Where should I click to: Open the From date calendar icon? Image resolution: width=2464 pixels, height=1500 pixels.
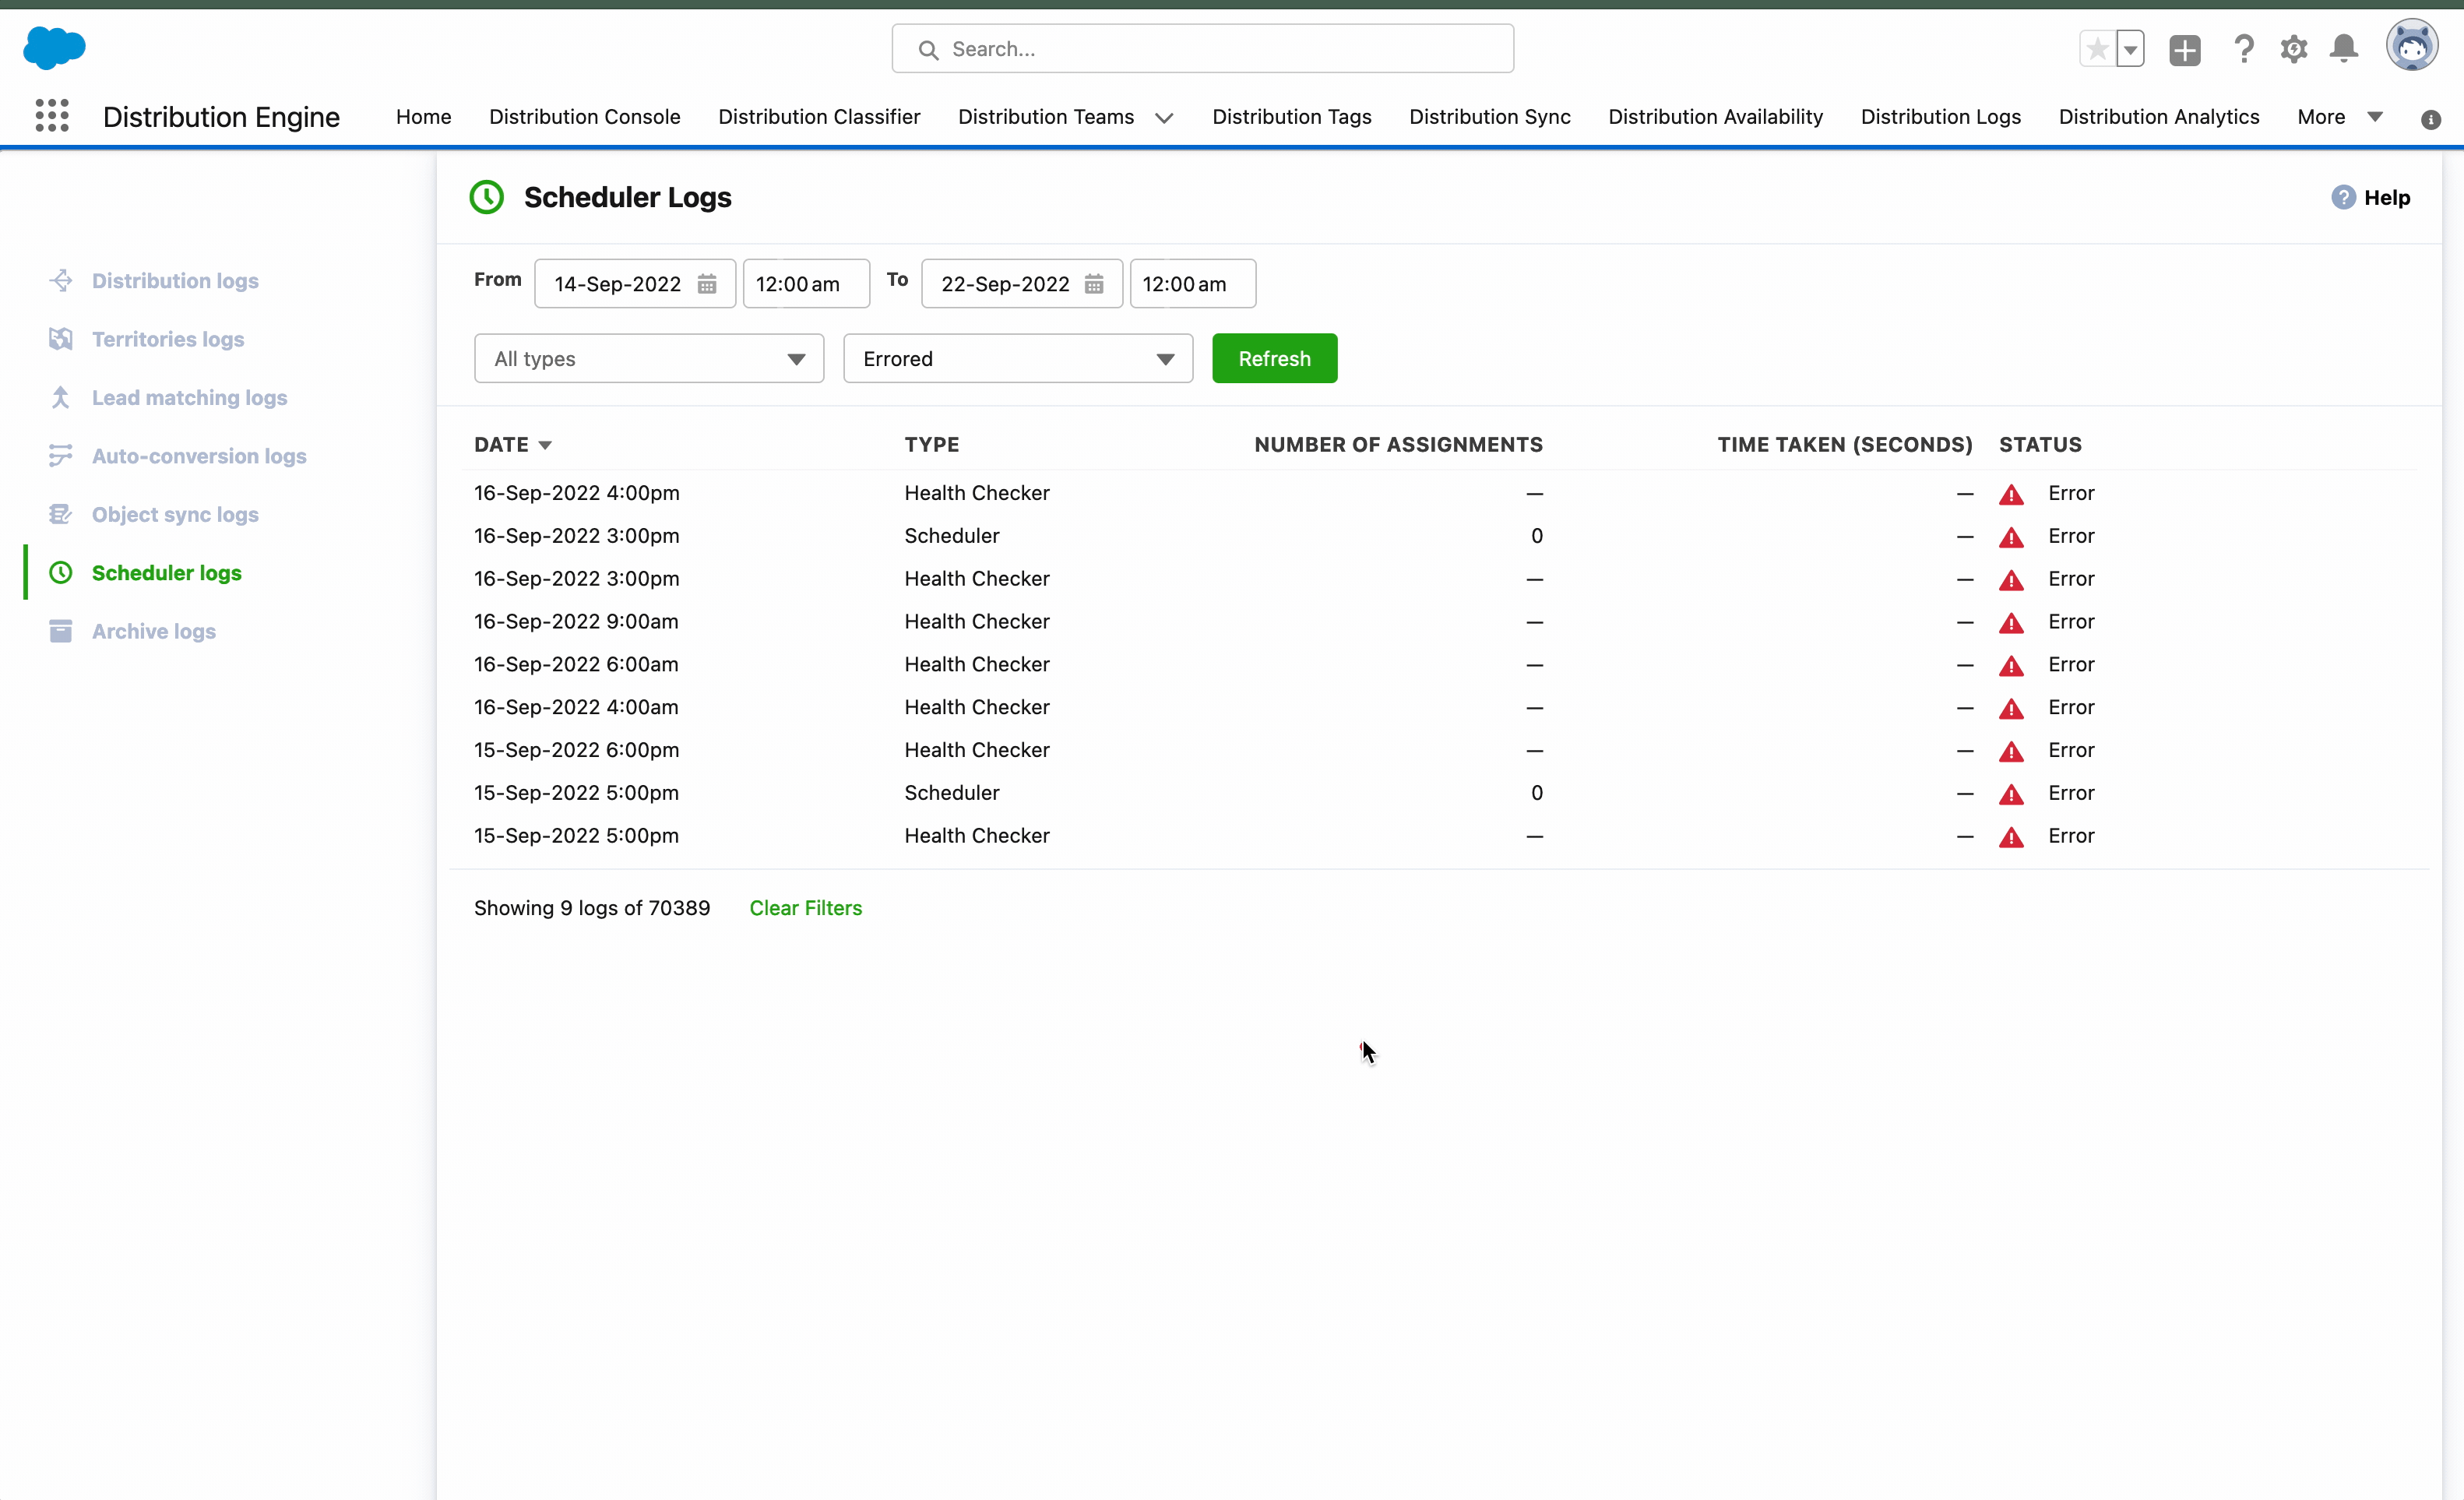pos(707,284)
